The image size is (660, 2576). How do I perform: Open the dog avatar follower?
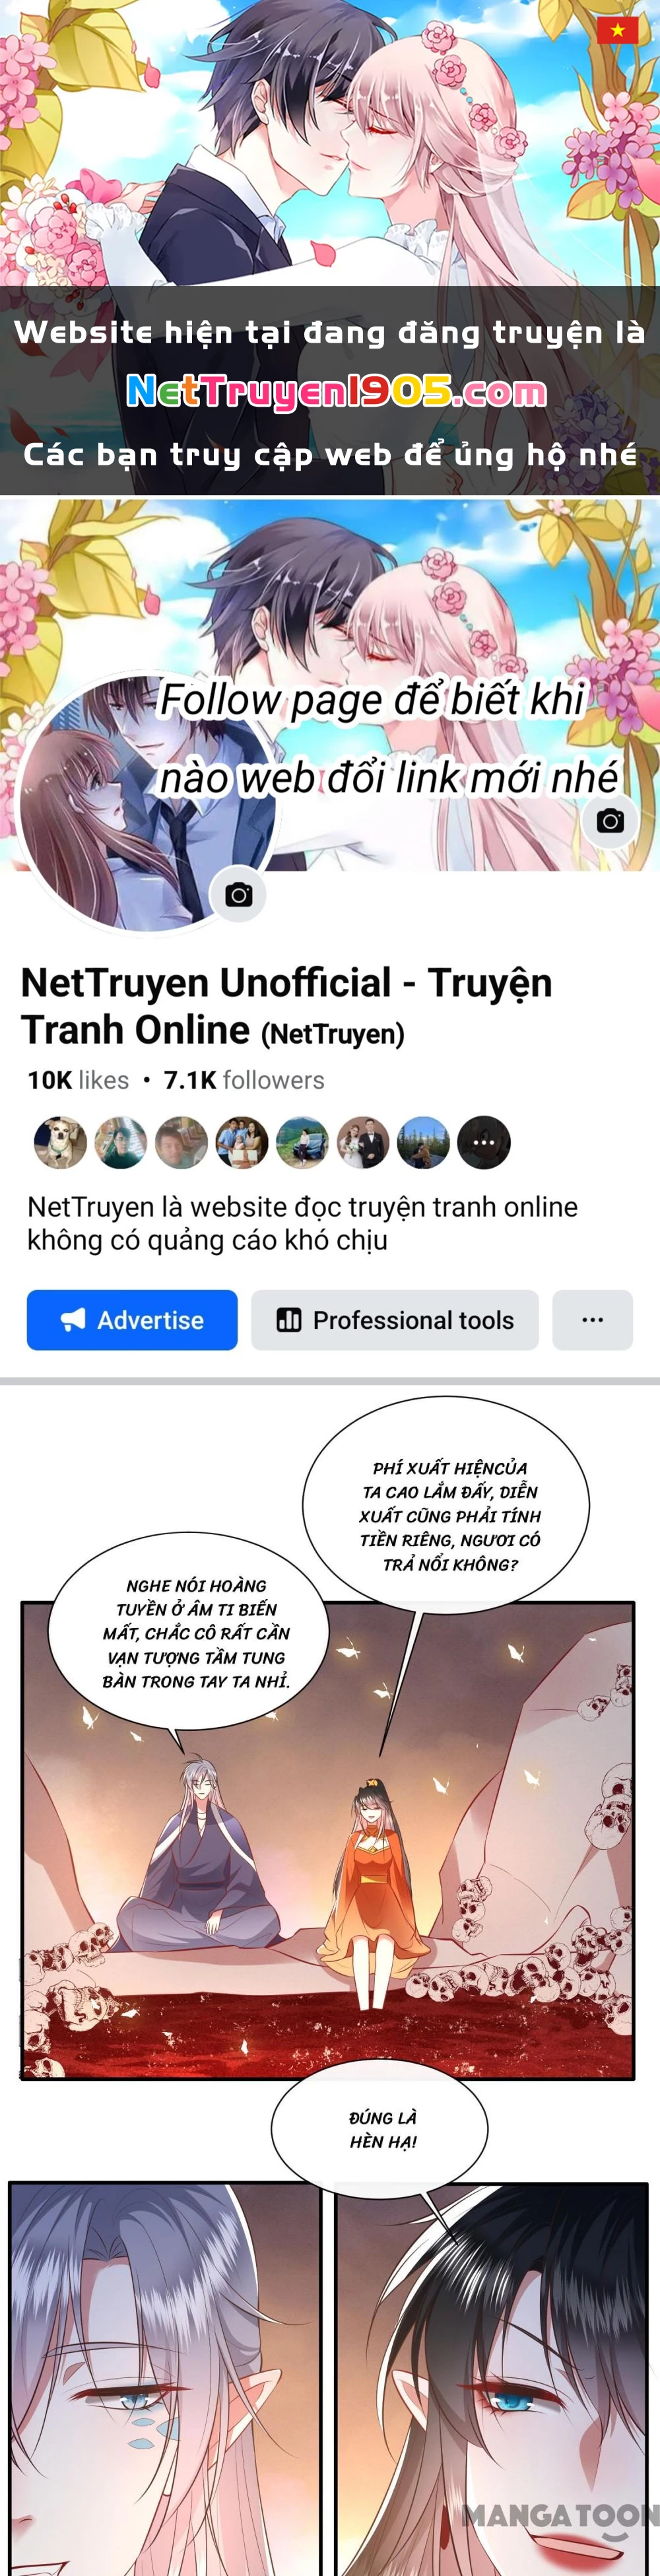point(60,1143)
